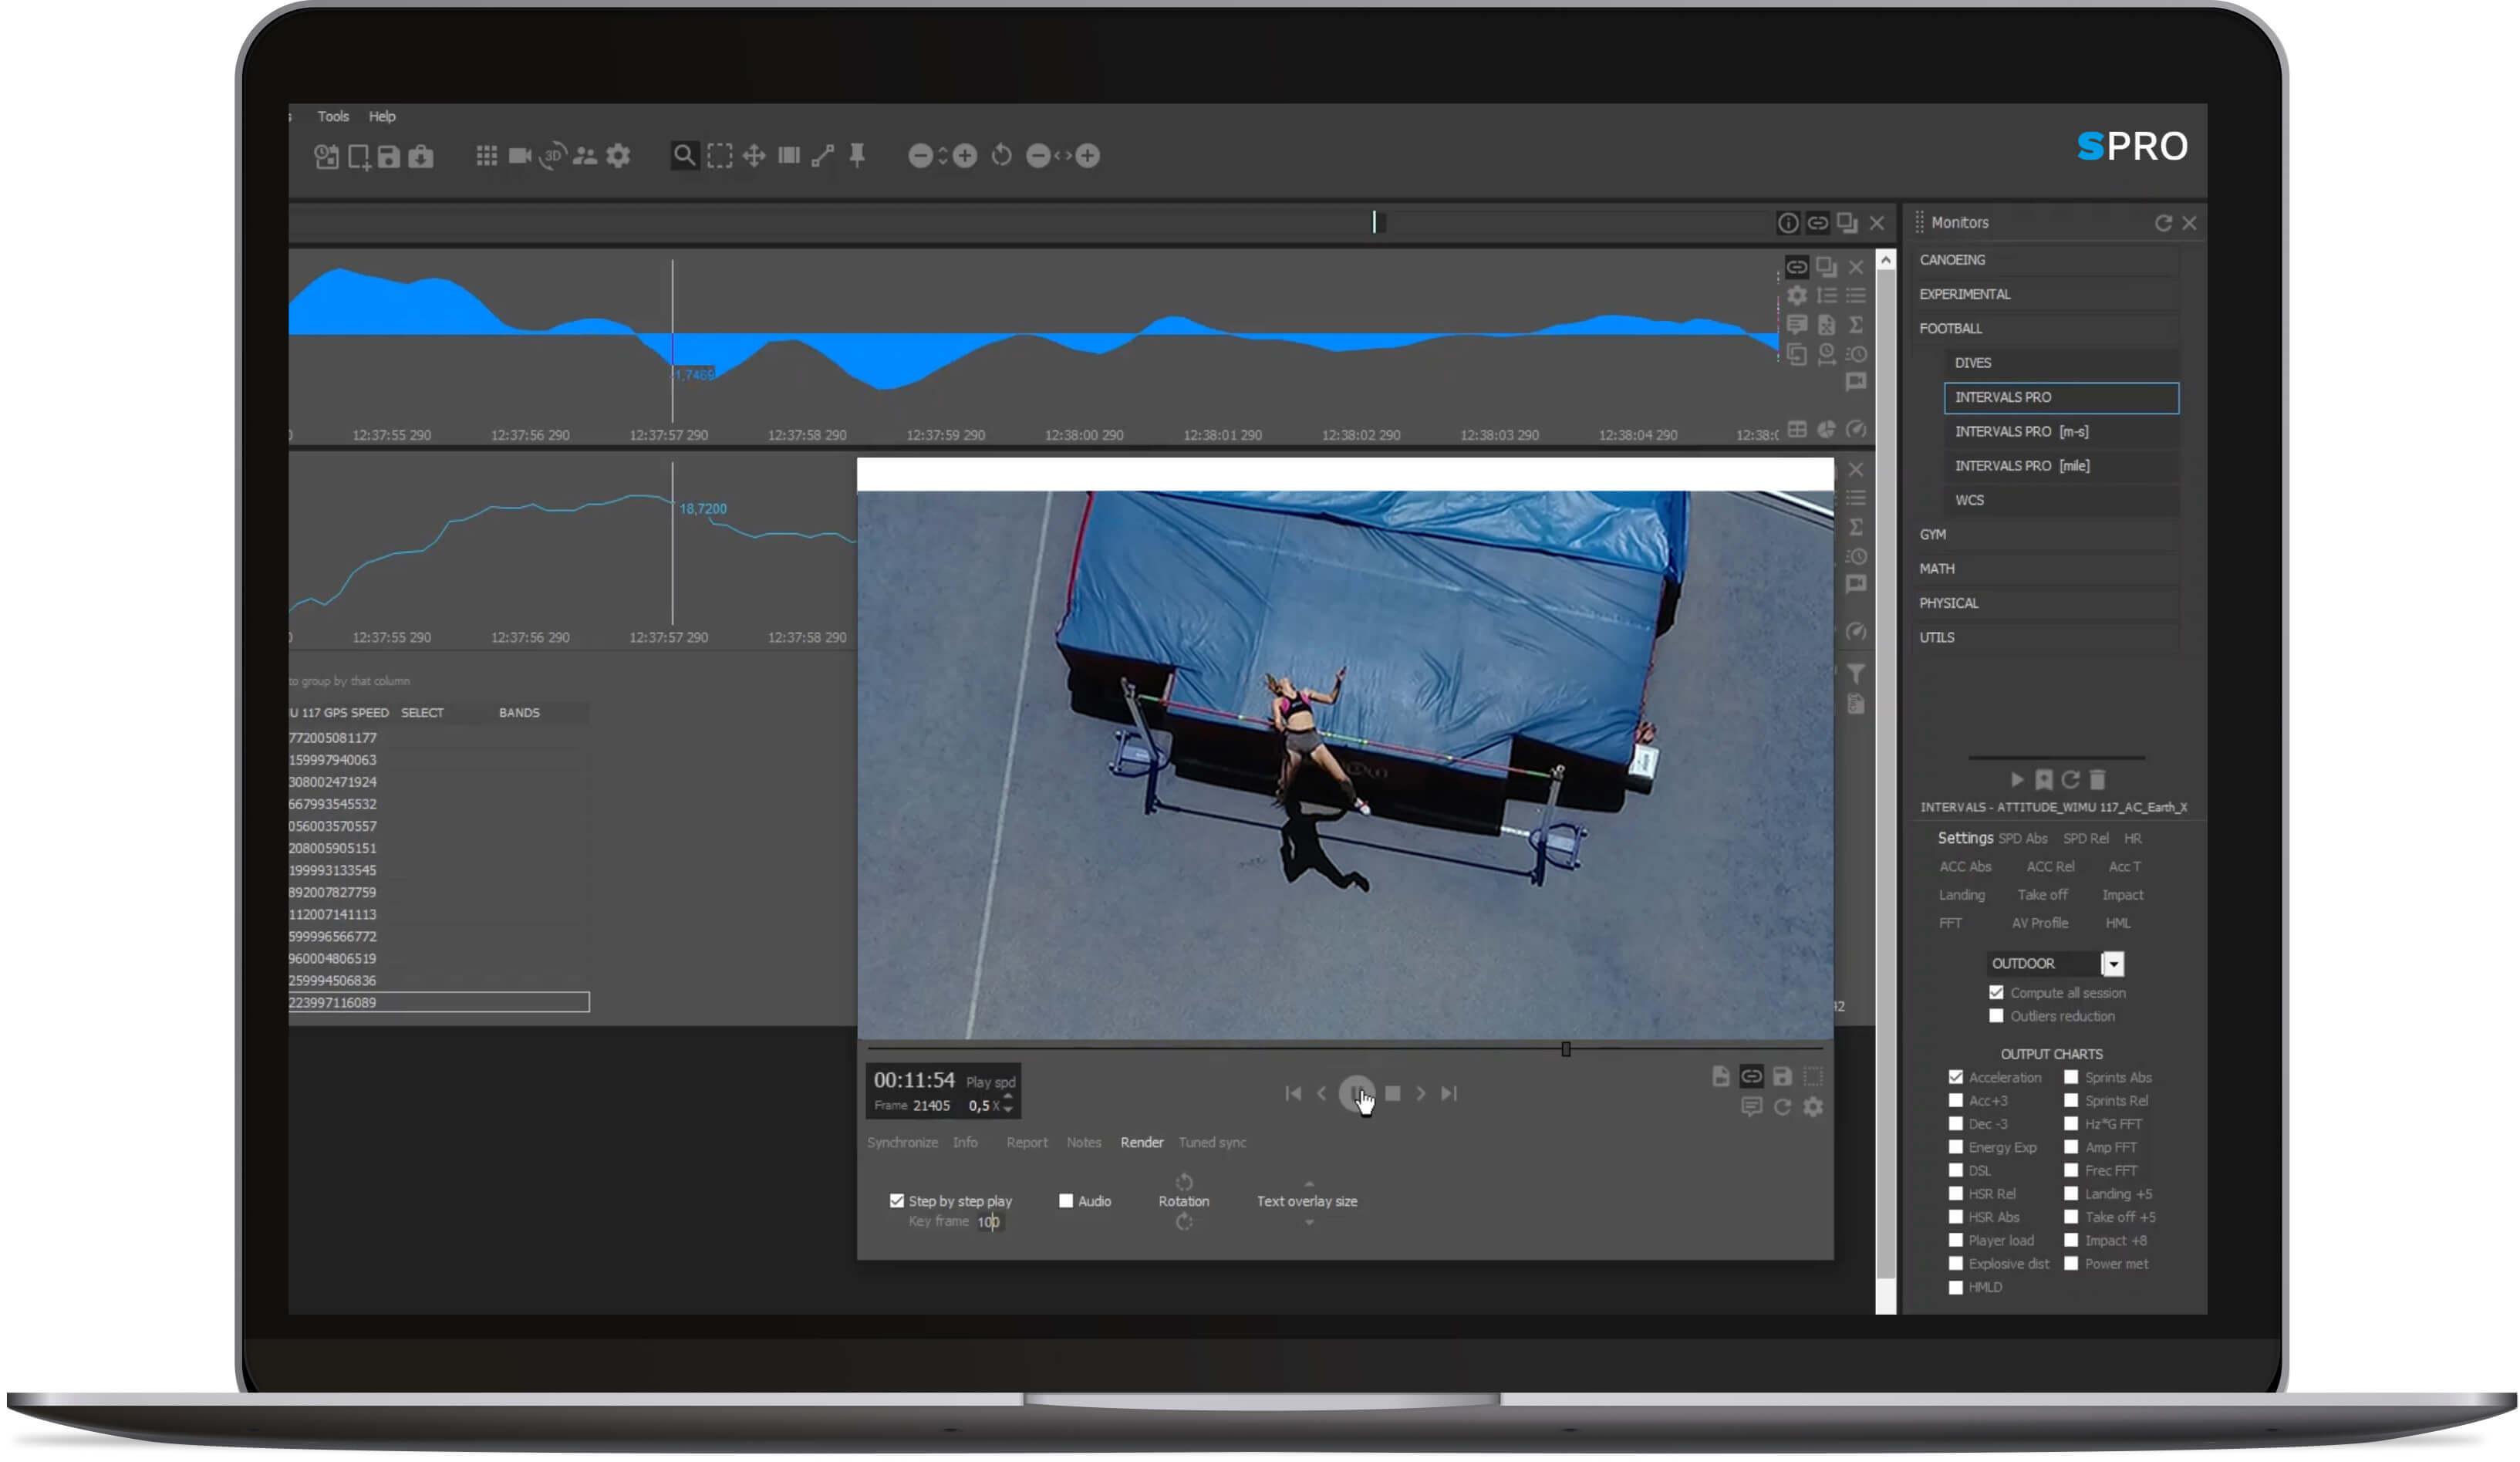Viewport: 2520px width, 1462px height.
Task: Enable Player load output chart checkbox
Action: [x=1955, y=1241]
